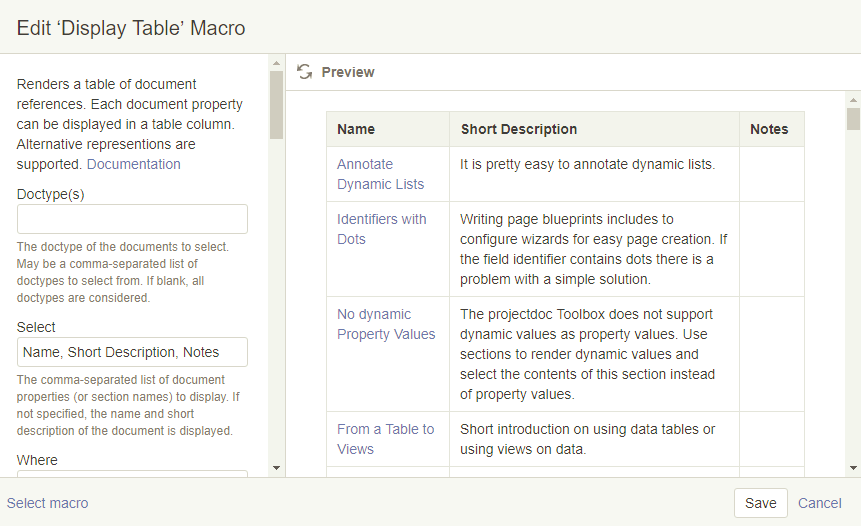This screenshot has height=526, width=861.
Task: Click Select macro at bottom left
Action: click(48, 503)
